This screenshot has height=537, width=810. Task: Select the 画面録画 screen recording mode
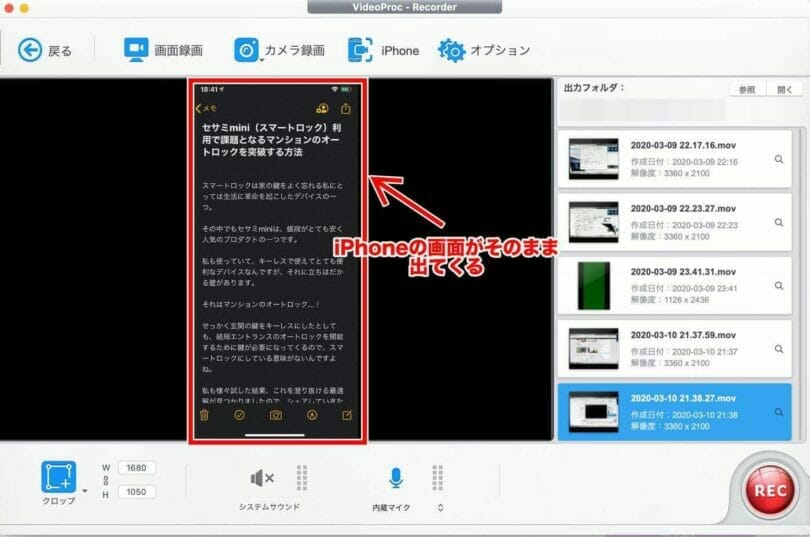point(163,50)
